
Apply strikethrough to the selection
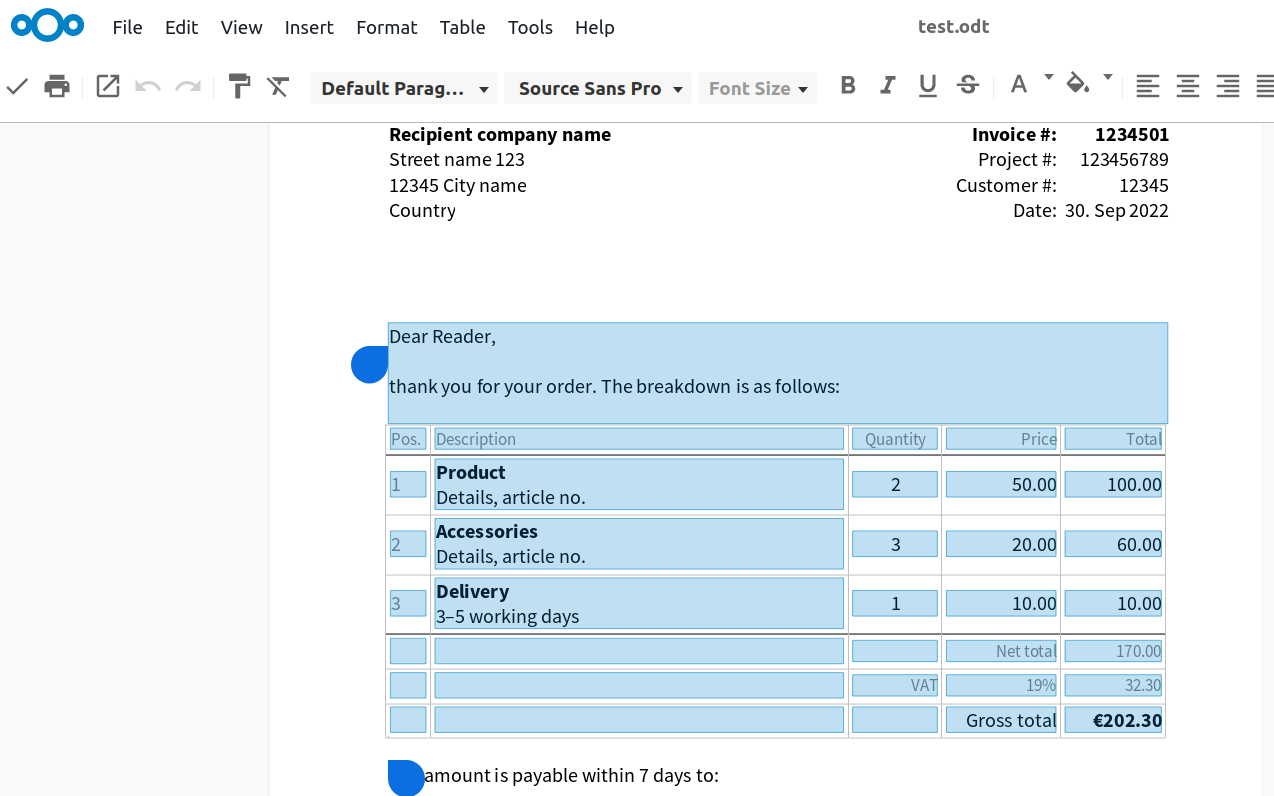click(967, 87)
